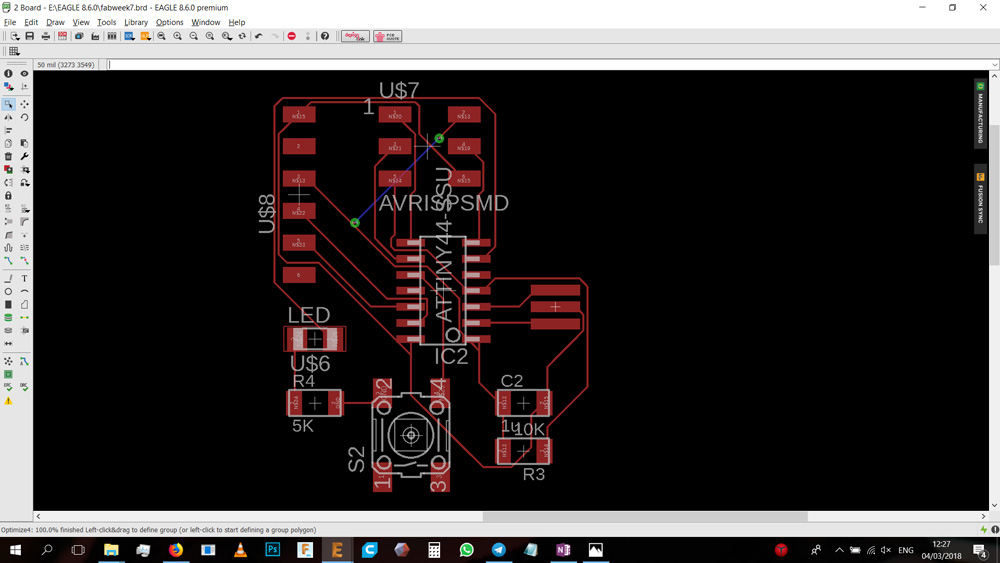This screenshot has width=1000, height=563.
Task: Run the DRC check
Action: pyautogui.click(x=24, y=387)
